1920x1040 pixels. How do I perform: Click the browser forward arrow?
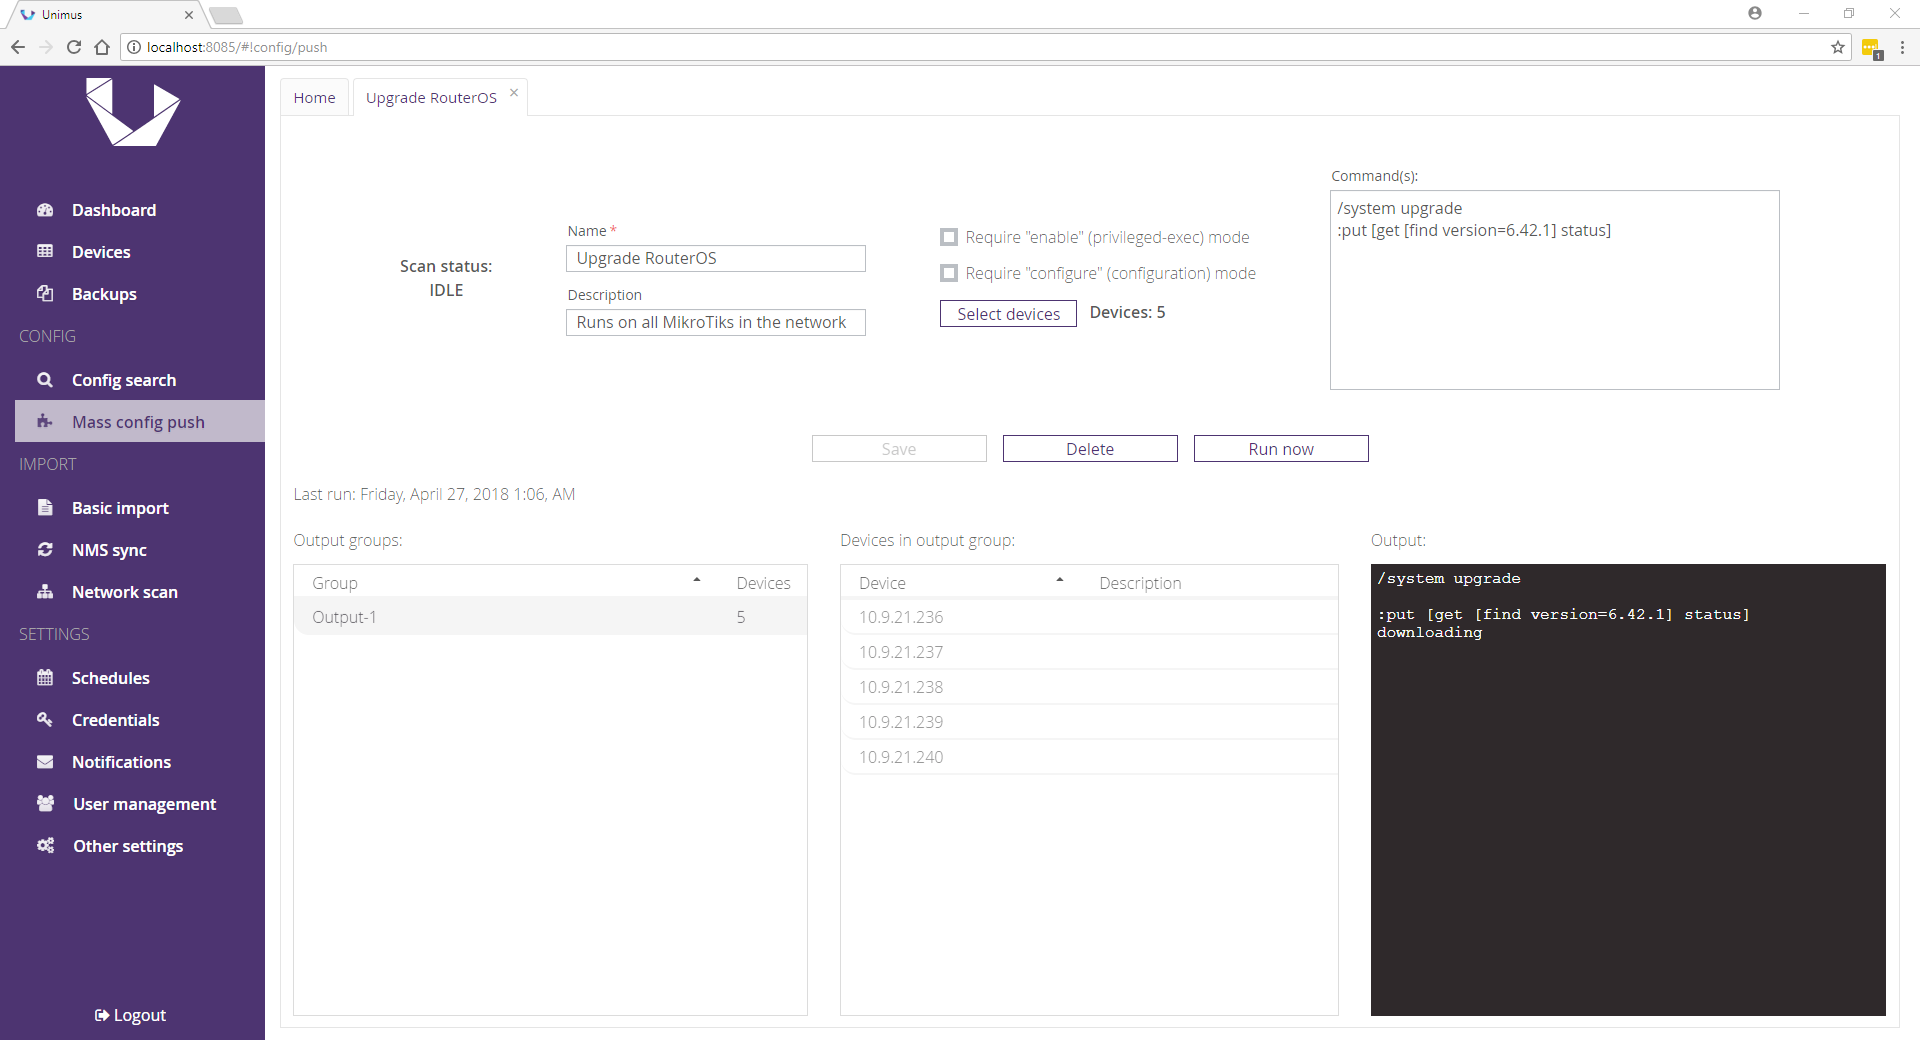tap(46, 47)
